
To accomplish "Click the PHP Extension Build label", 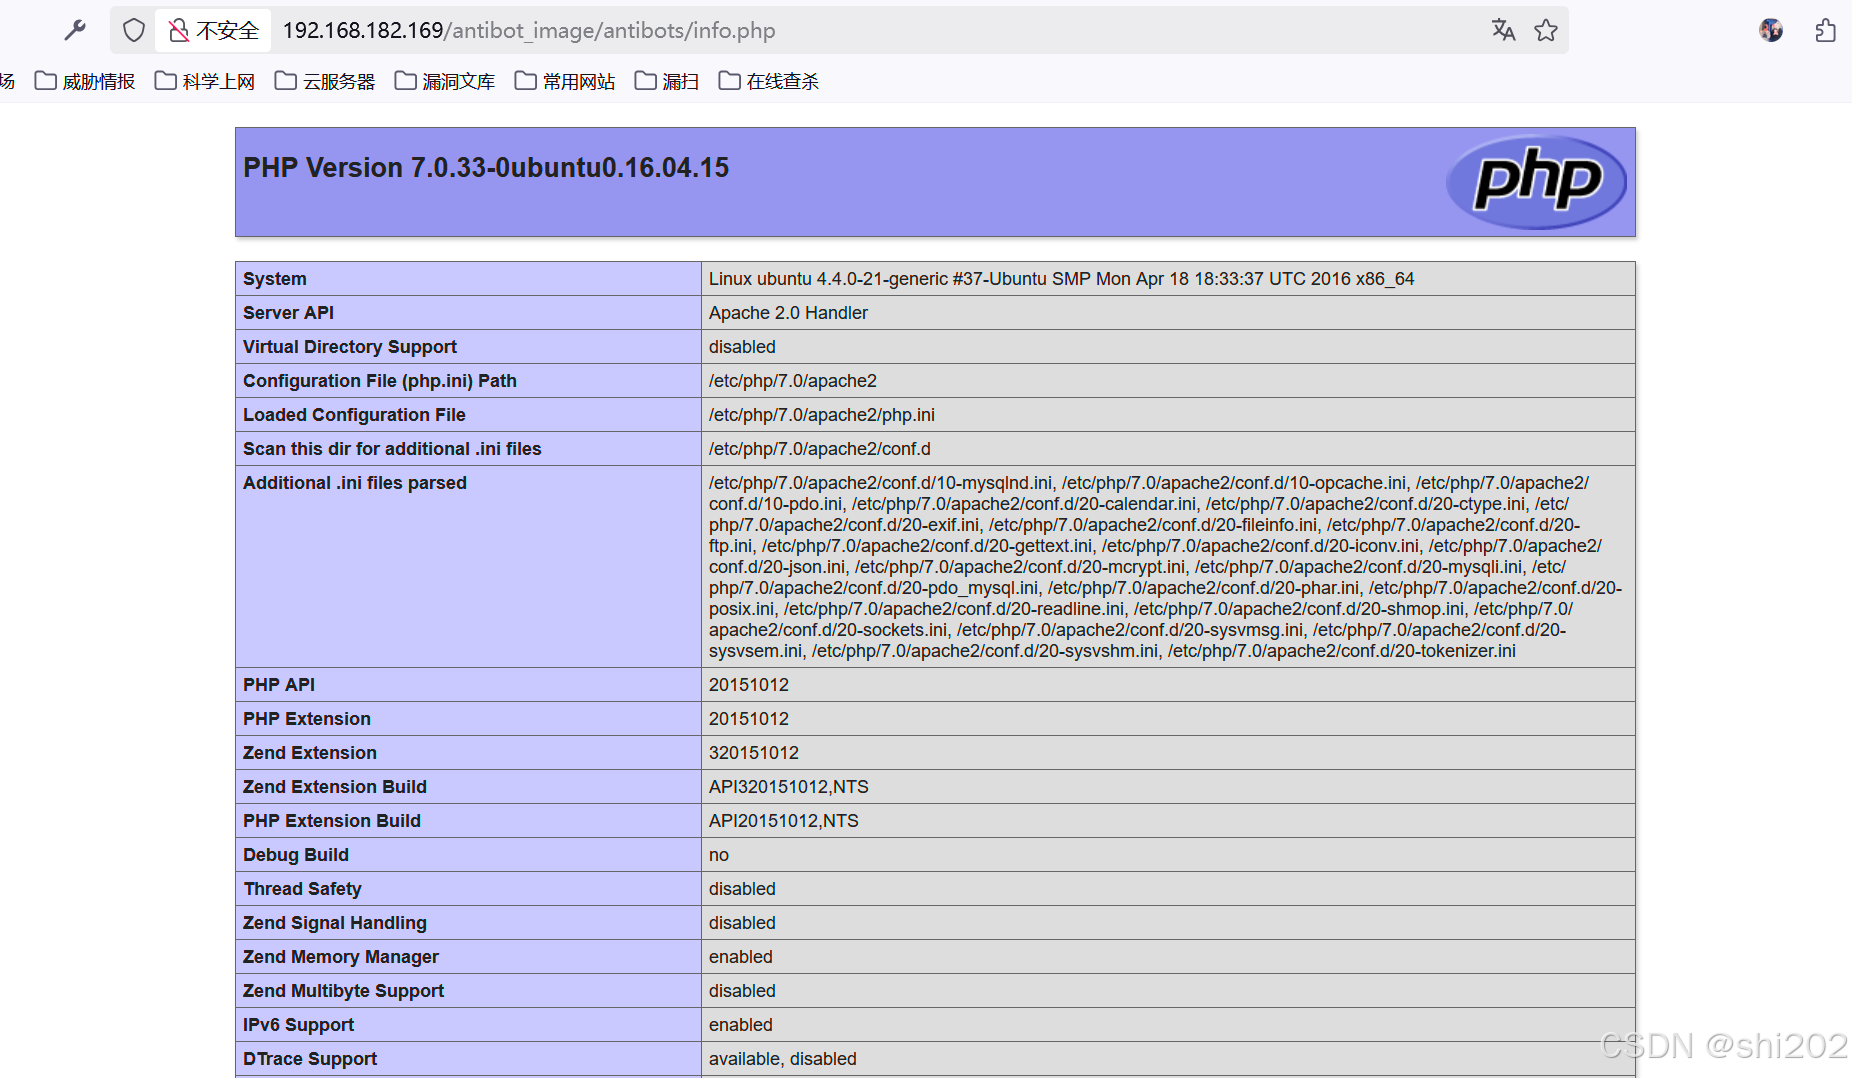I will point(332,821).
